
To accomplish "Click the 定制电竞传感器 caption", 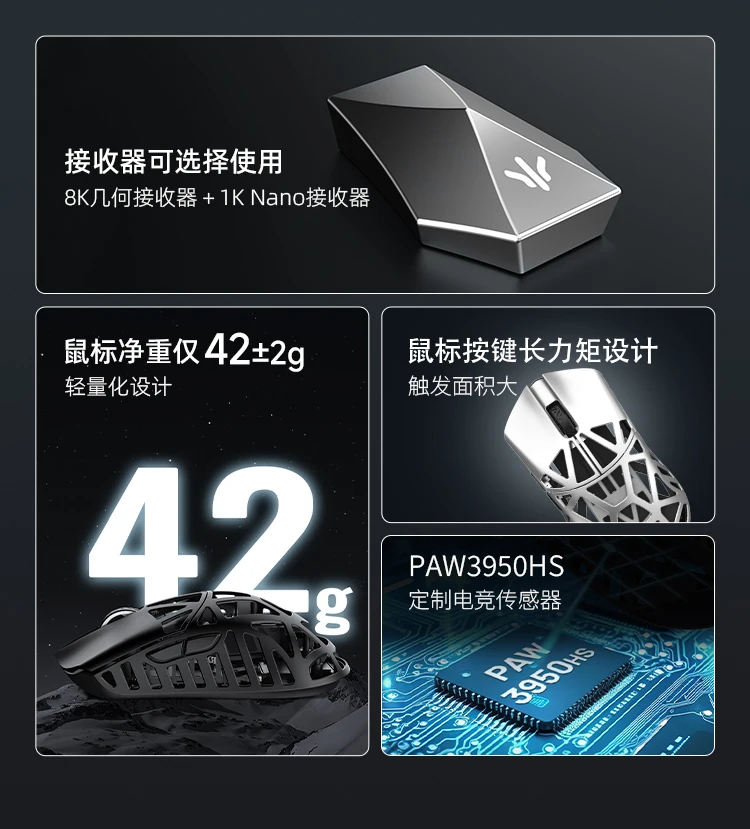I will tap(485, 600).
